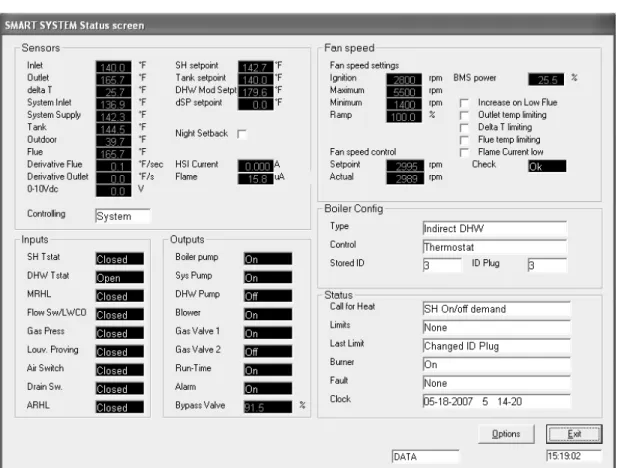Click the Alarm On indicator
630x468 pixels.
[x=268, y=388]
